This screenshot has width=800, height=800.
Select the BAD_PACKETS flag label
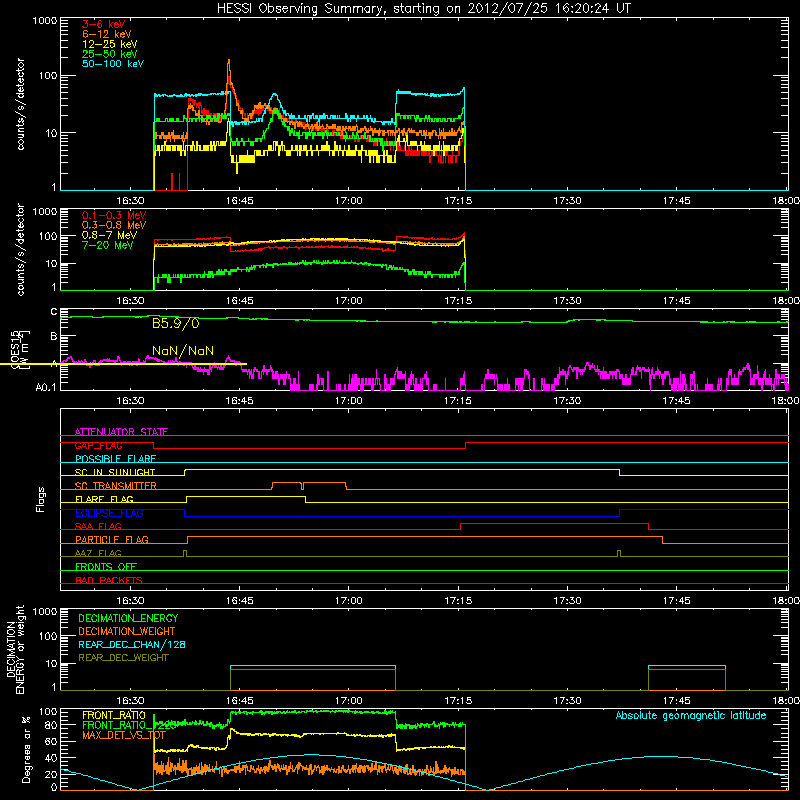(x=109, y=580)
